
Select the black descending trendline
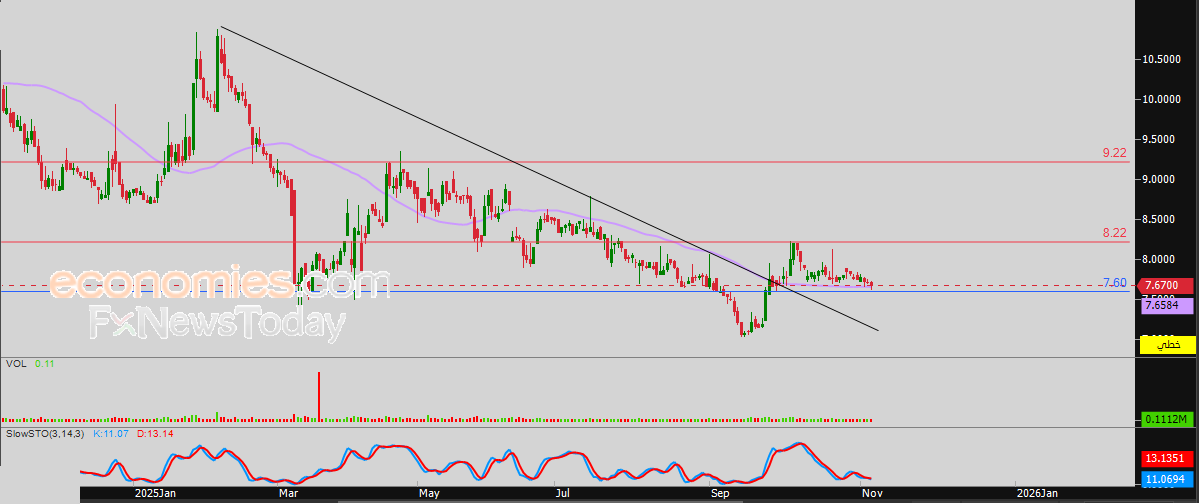pyautogui.click(x=549, y=178)
